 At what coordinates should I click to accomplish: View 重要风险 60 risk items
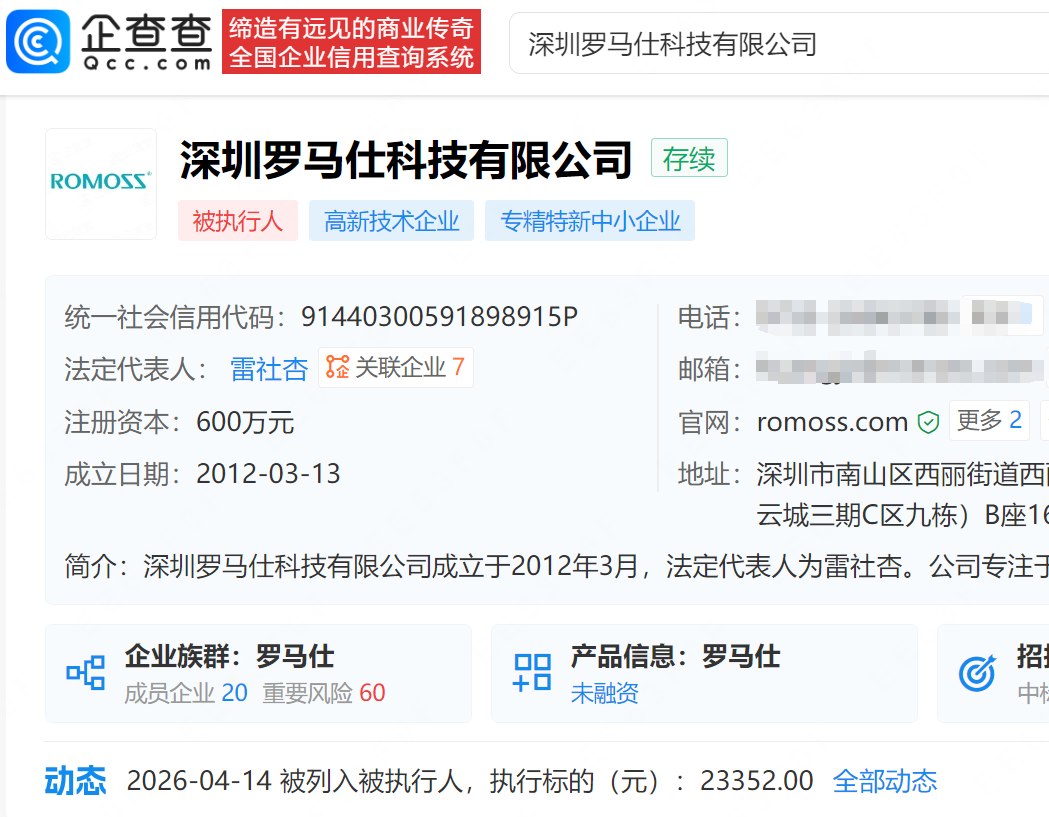pos(324,693)
